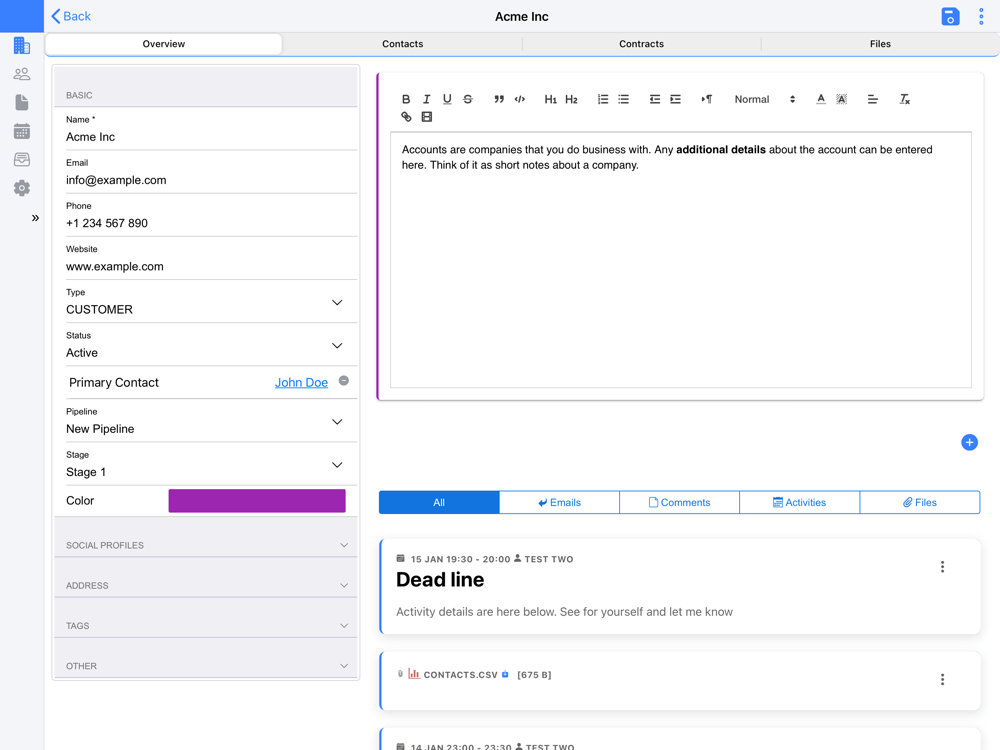1000x750 pixels.
Task: Click the purple Color swatch
Action: (x=257, y=501)
